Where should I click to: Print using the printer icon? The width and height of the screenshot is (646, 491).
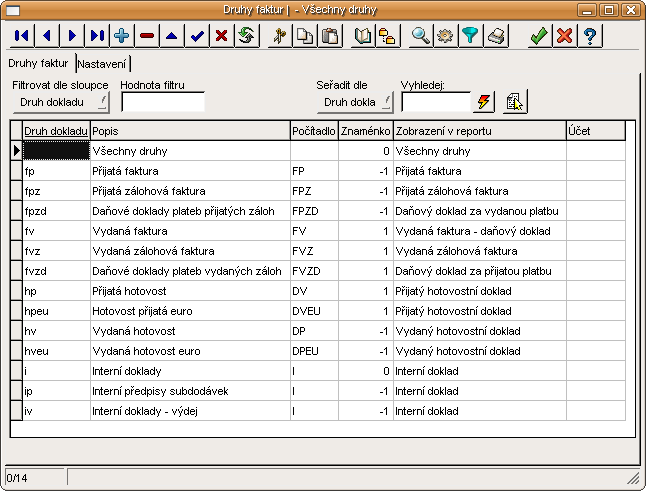click(496, 35)
